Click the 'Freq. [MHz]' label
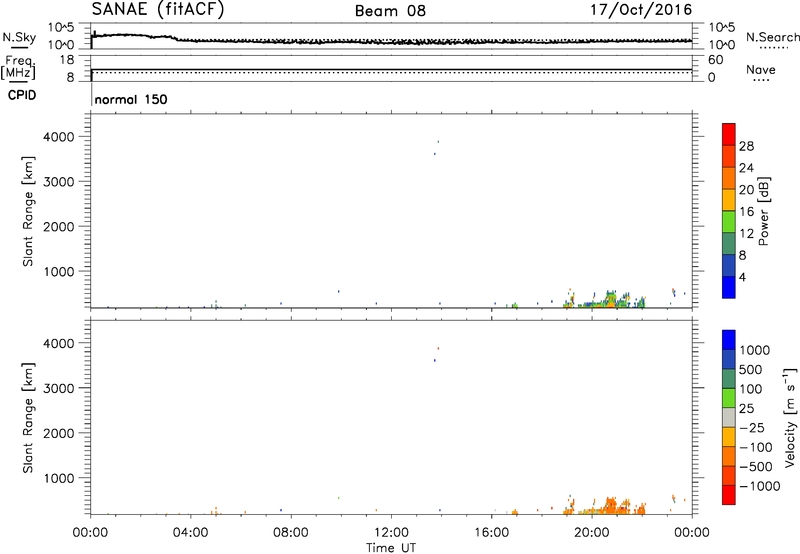Screen dimensions: 800x554 tap(18, 67)
